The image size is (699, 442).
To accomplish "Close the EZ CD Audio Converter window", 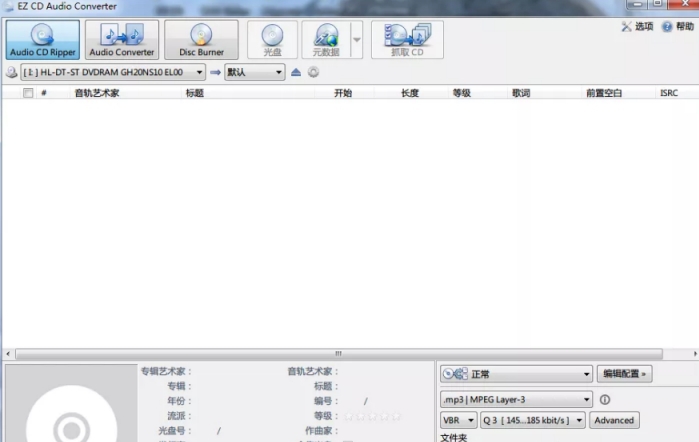I will pos(684,4).
